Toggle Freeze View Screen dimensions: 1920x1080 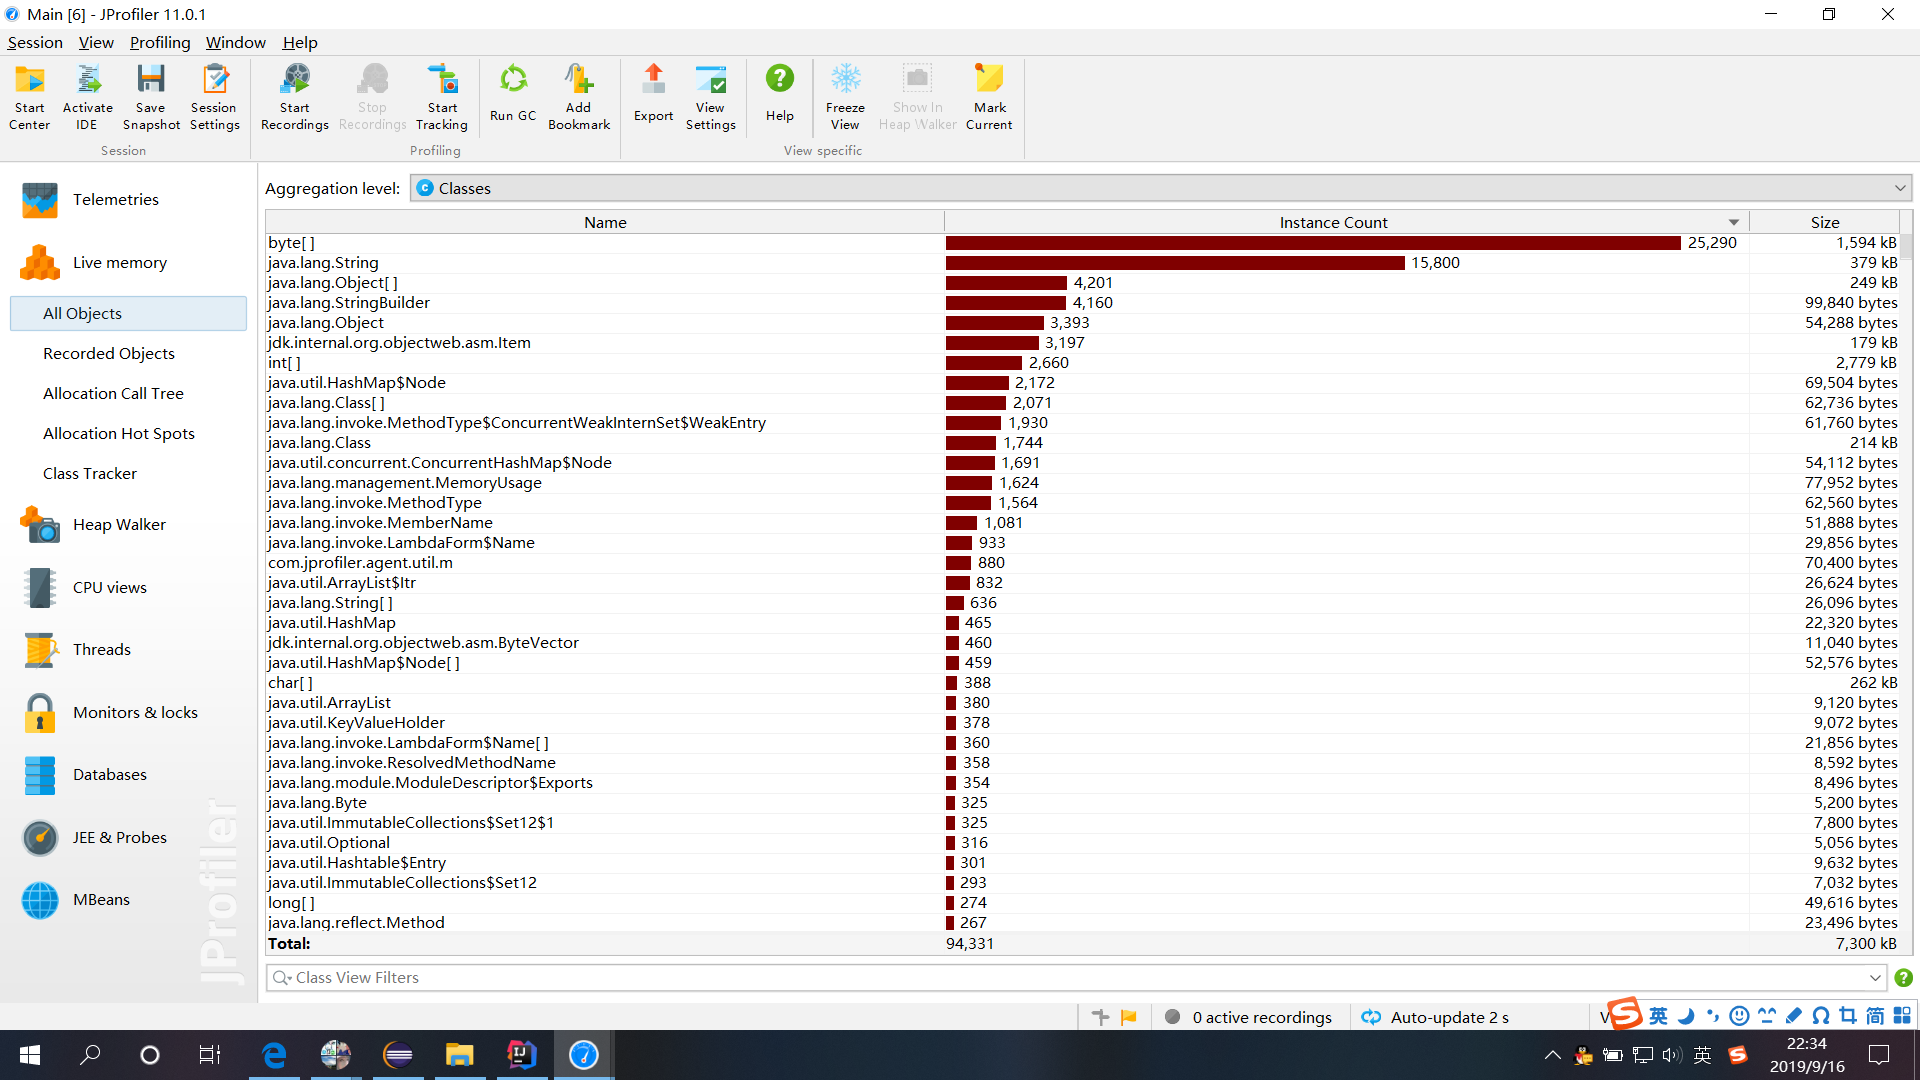[845, 97]
